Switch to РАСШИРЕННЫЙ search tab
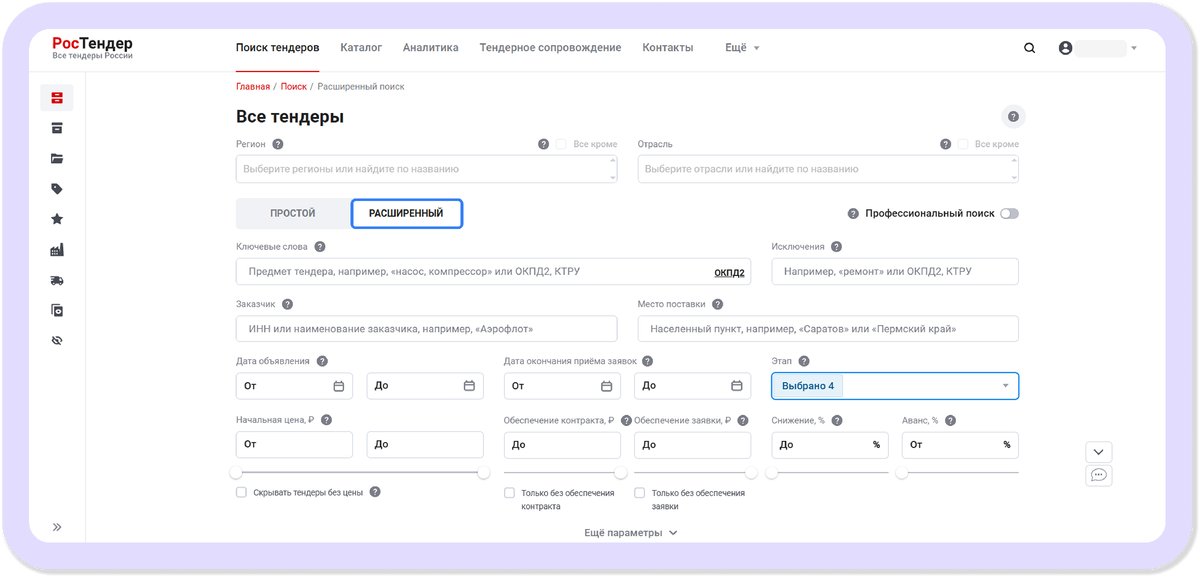Image resolution: width=1200 pixels, height=577 pixels. coord(406,213)
